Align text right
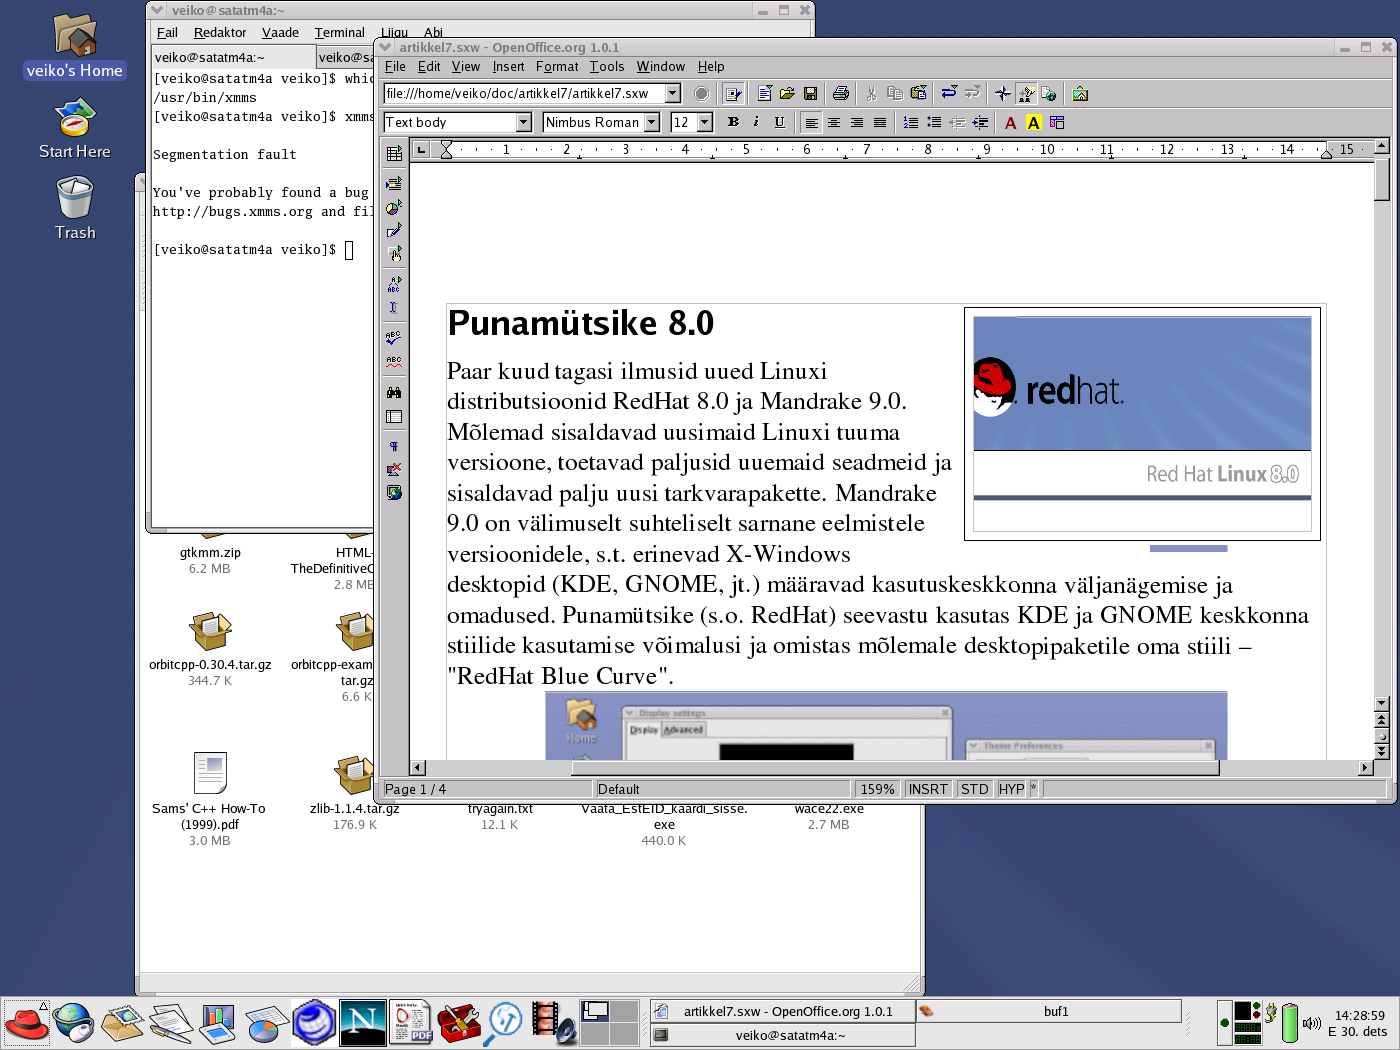Image resolution: width=1400 pixels, height=1050 pixels. 857,122
